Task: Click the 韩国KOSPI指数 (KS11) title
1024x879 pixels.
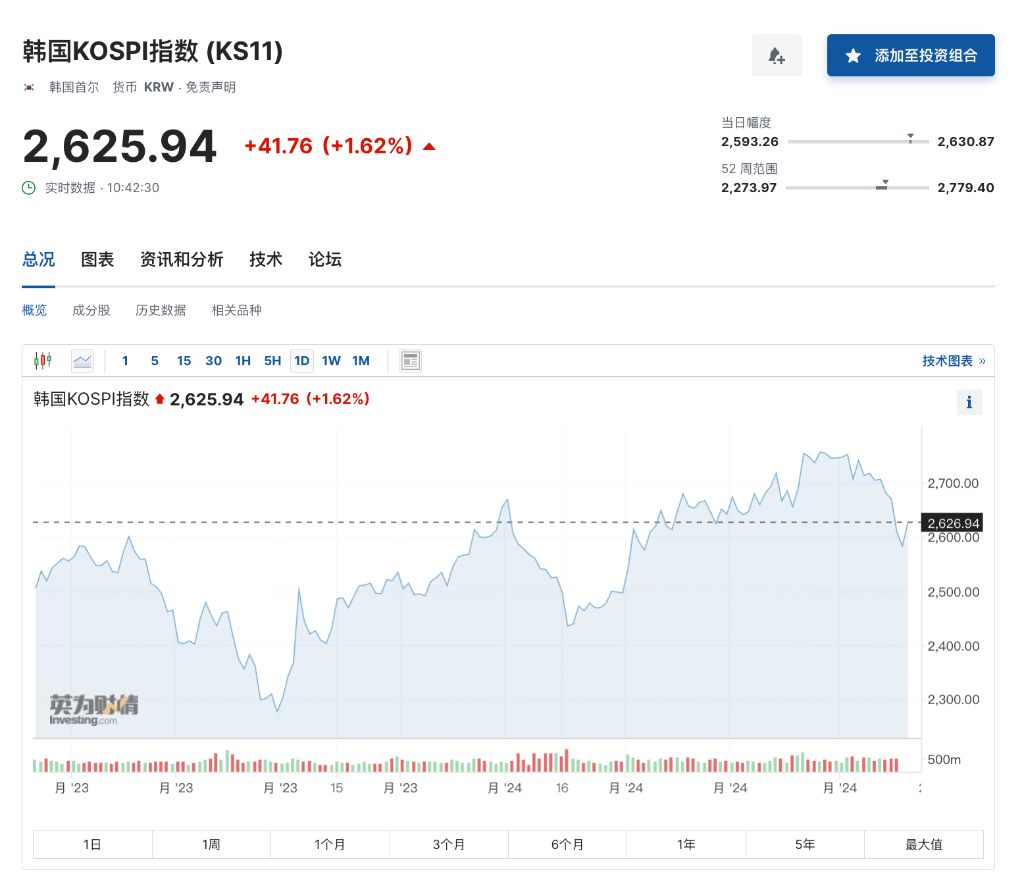Action: [x=153, y=51]
